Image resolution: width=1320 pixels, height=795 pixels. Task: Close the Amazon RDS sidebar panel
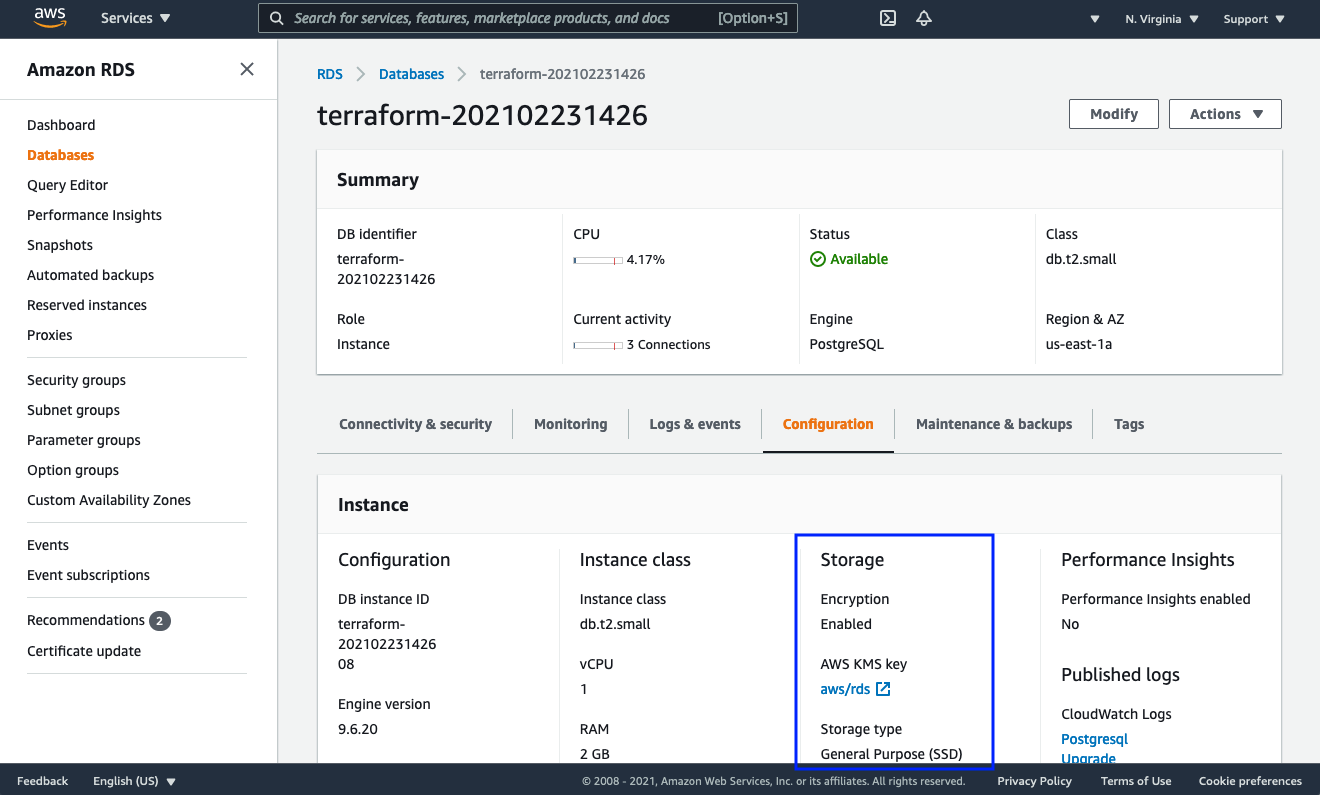(247, 69)
